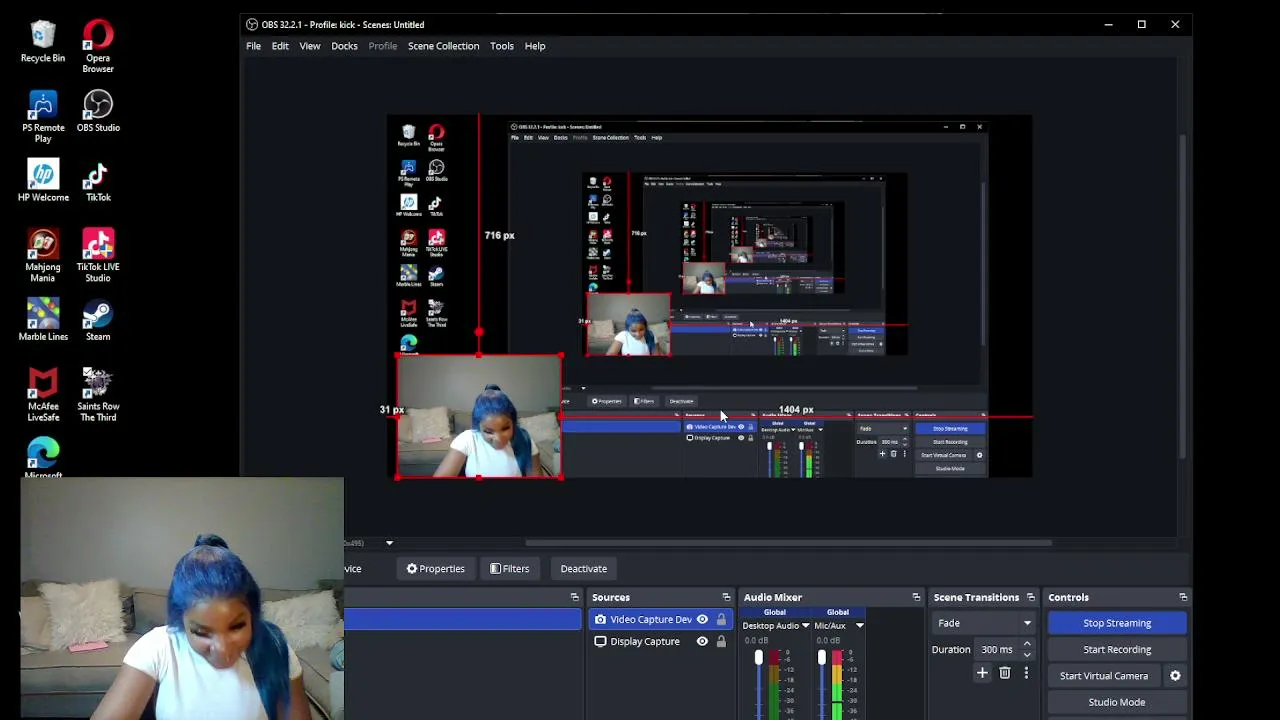The height and width of the screenshot is (720, 1280).
Task: Lock the Display Capture source
Action: pos(721,642)
